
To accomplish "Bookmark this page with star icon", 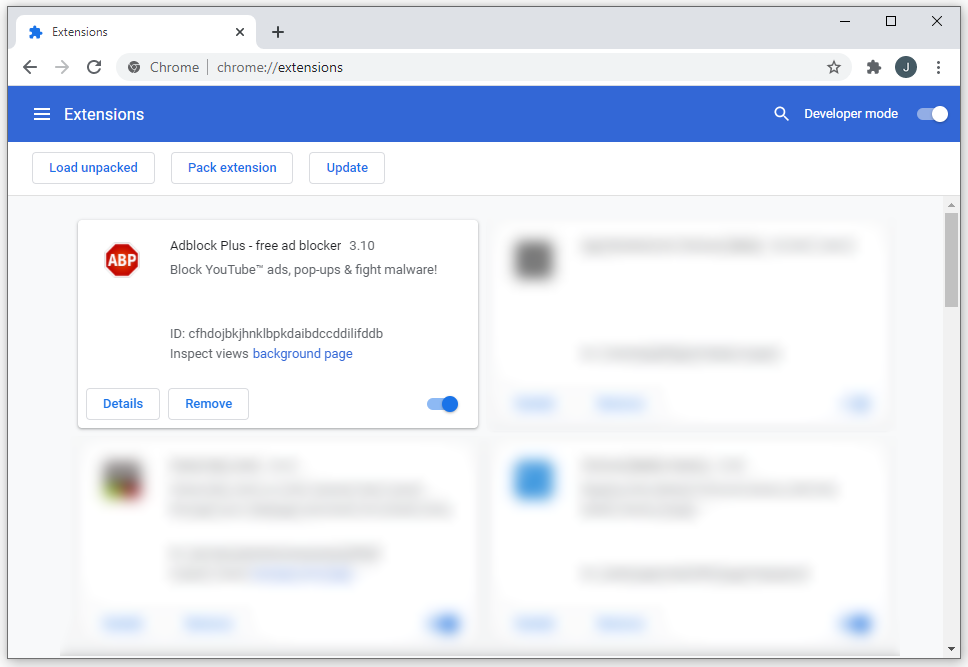I will click(833, 67).
